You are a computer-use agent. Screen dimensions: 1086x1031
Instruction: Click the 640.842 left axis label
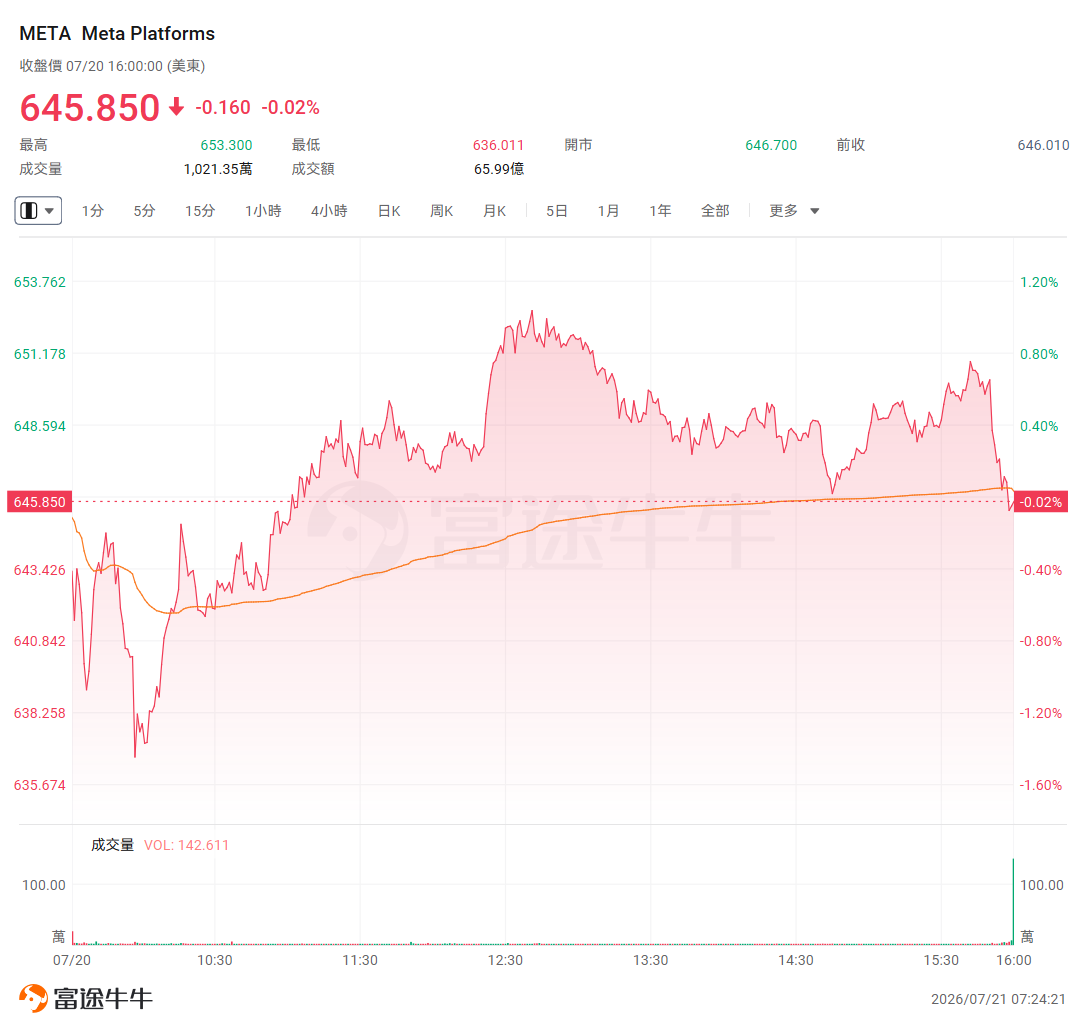coord(39,641)
